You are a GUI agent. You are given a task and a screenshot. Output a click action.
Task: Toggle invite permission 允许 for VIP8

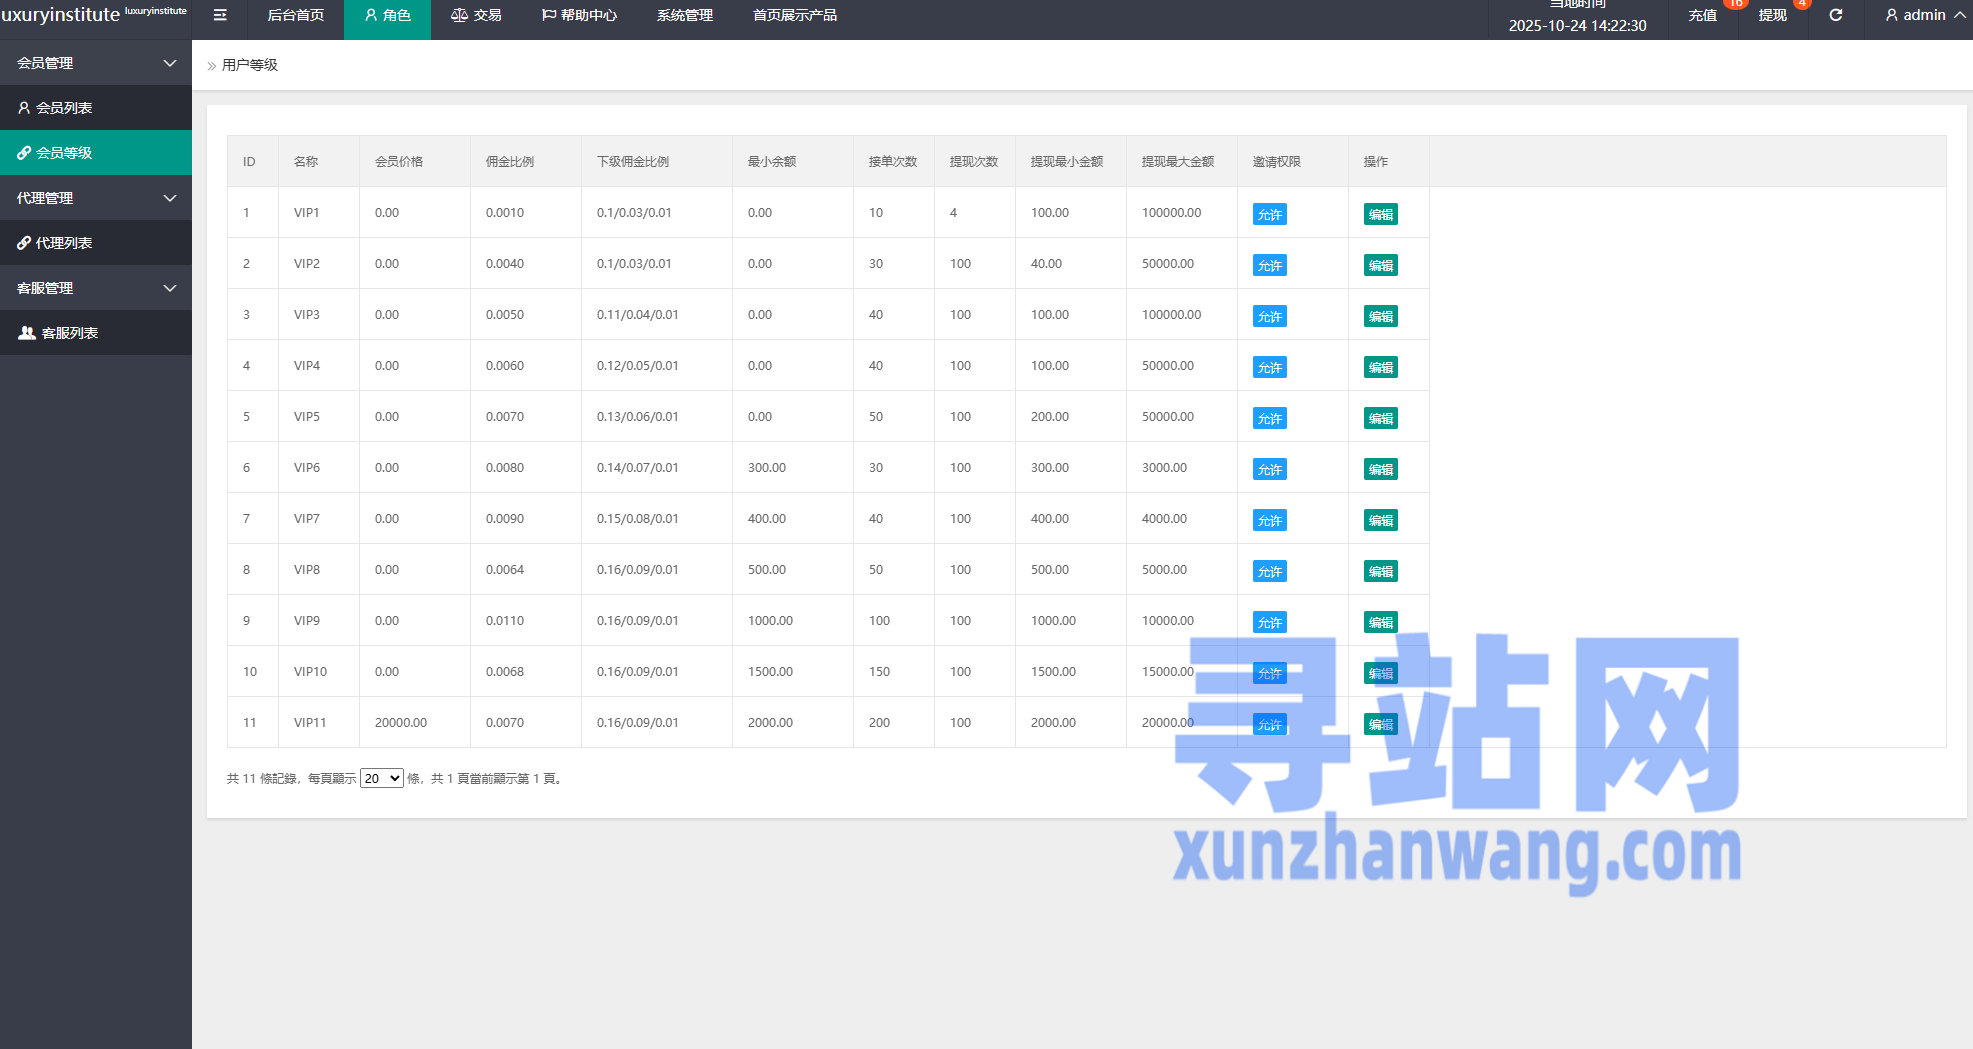pos(1269,571)
